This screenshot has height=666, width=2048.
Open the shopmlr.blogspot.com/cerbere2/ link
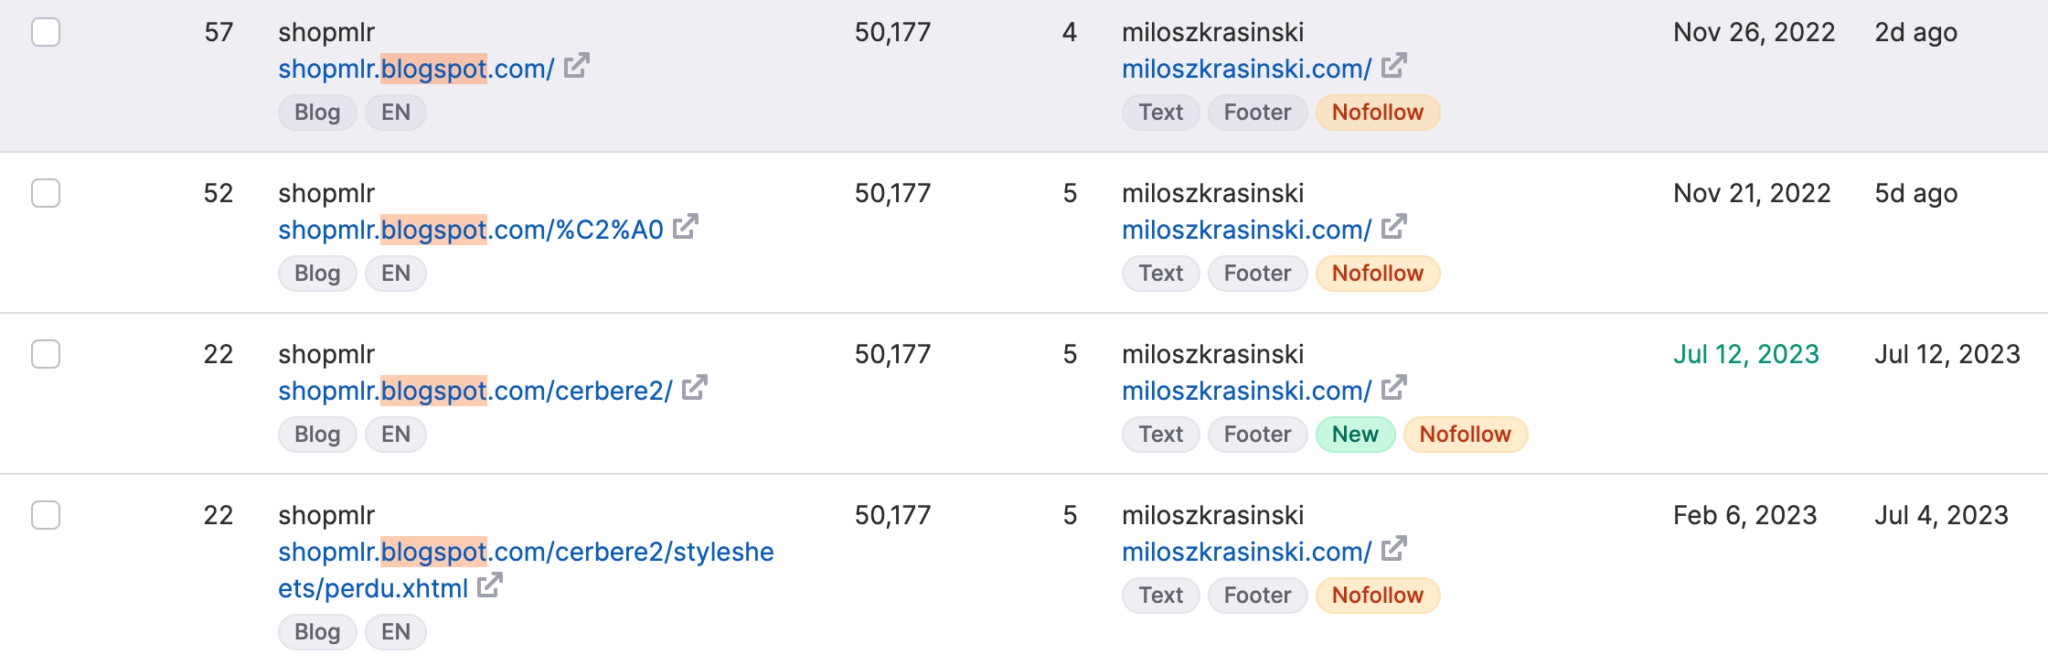pos(476,391)
